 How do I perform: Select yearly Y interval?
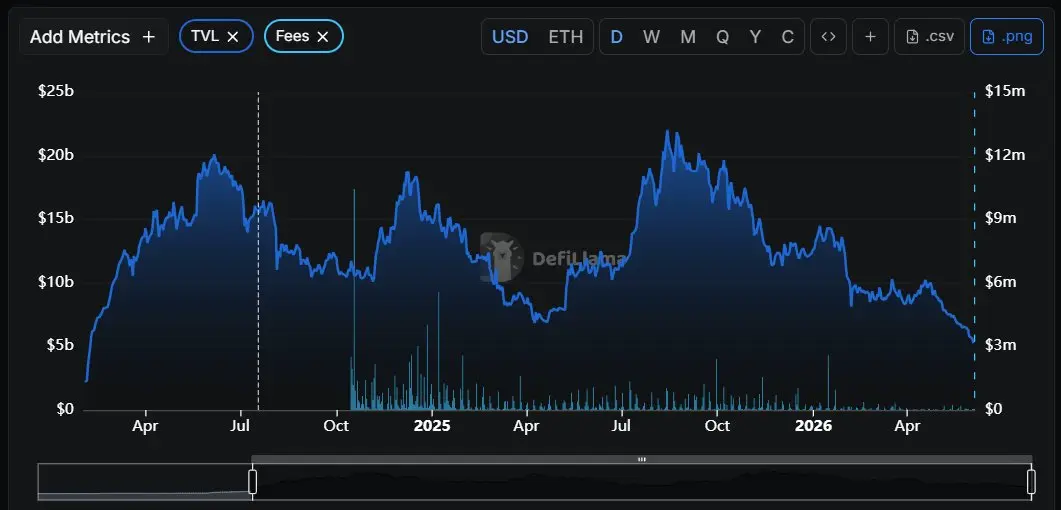(x=755, y=37)
